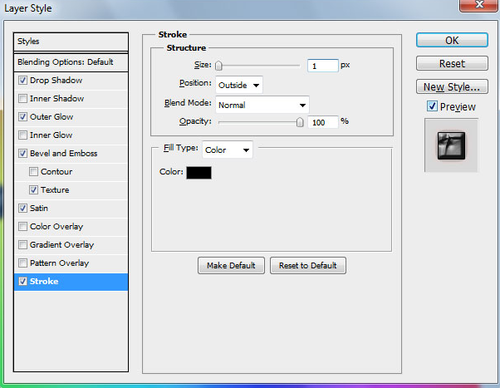
Task: Click the Make Default button
Action: click(231, 266)
